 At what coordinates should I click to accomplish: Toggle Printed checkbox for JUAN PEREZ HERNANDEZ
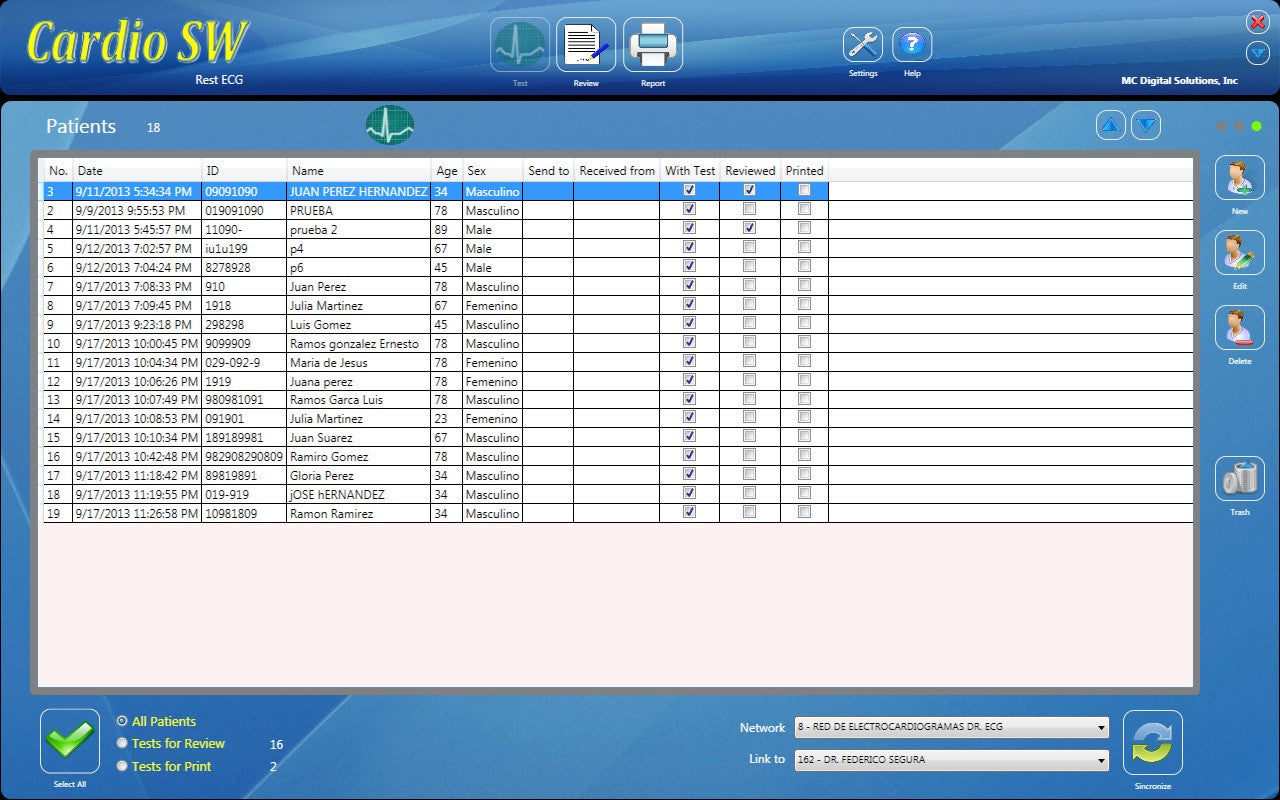click(804, 190)
